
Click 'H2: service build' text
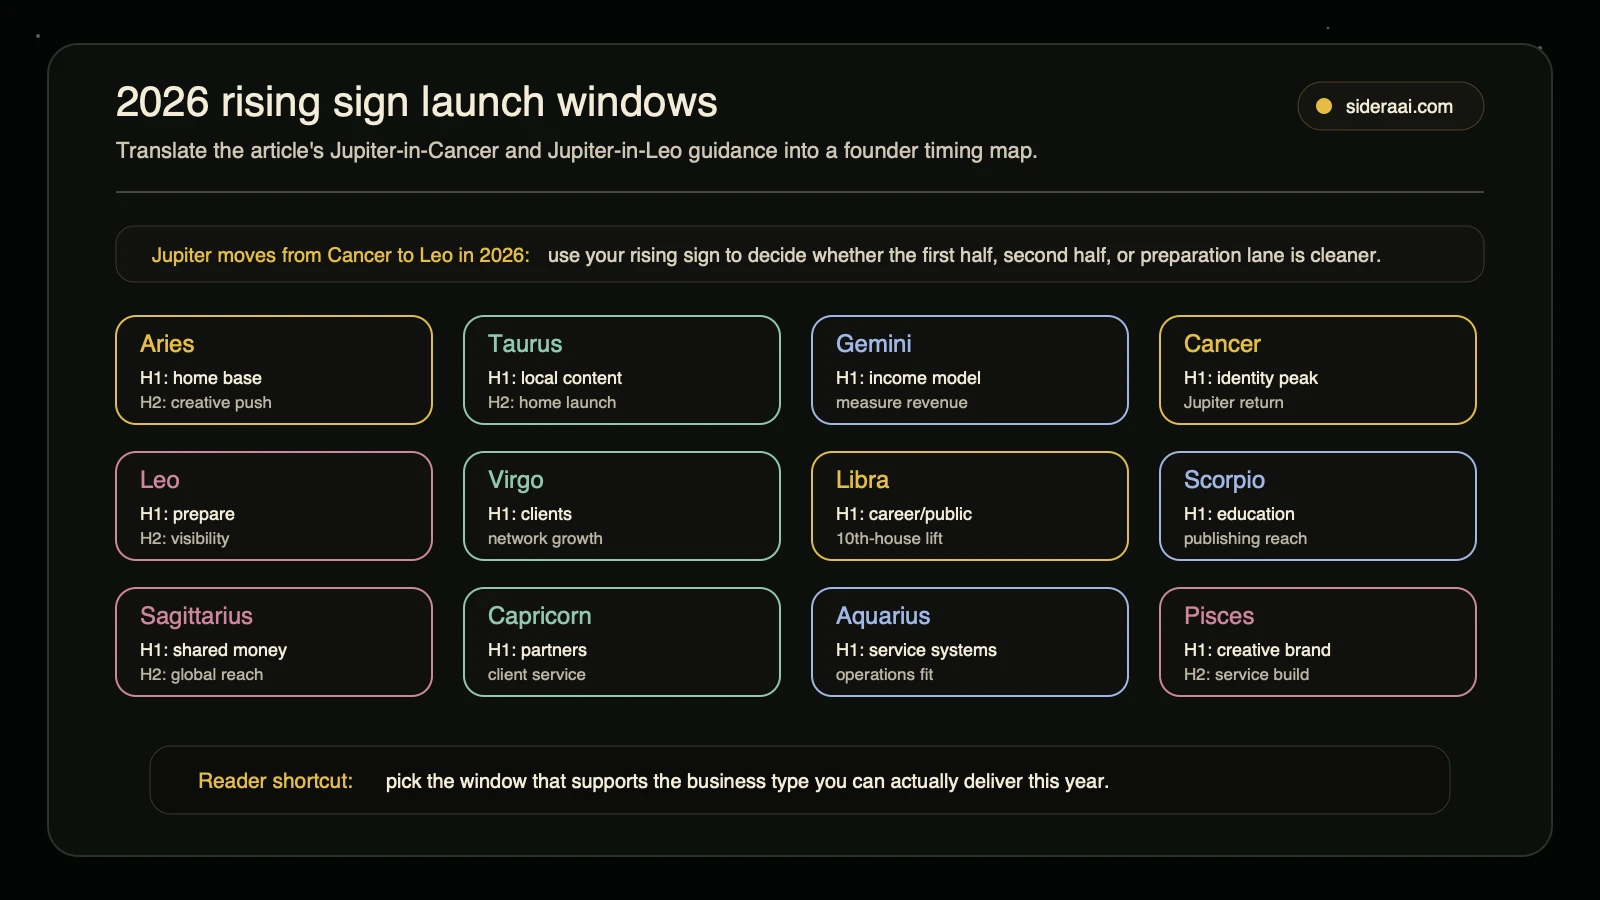tap(1246, 674)
